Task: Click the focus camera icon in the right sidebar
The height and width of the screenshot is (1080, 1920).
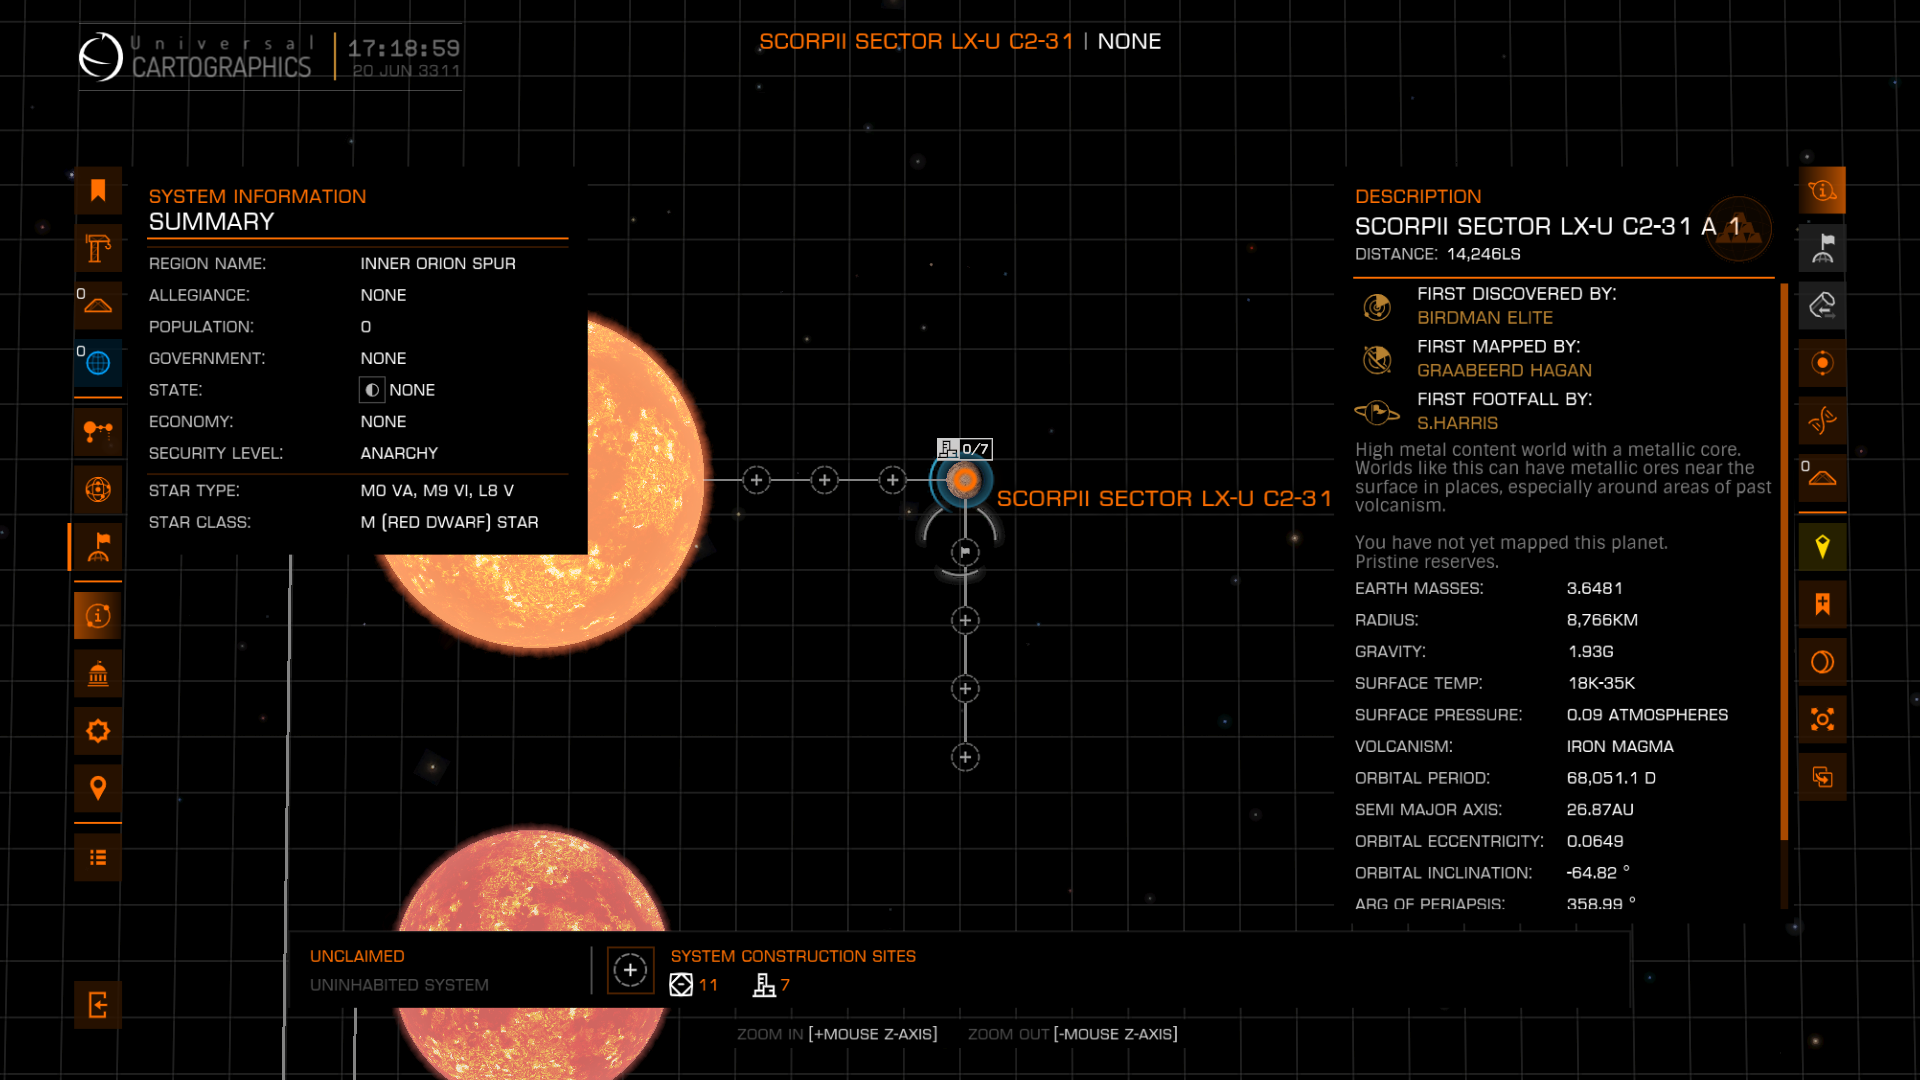Action: coord(1822,719)
